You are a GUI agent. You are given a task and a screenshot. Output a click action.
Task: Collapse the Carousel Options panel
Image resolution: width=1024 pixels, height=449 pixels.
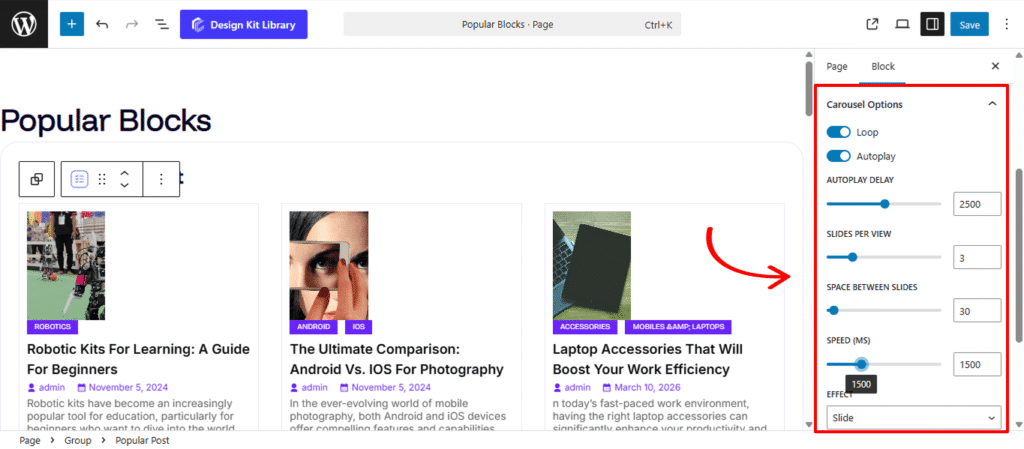pyautogui.click(x=992, y=104)
